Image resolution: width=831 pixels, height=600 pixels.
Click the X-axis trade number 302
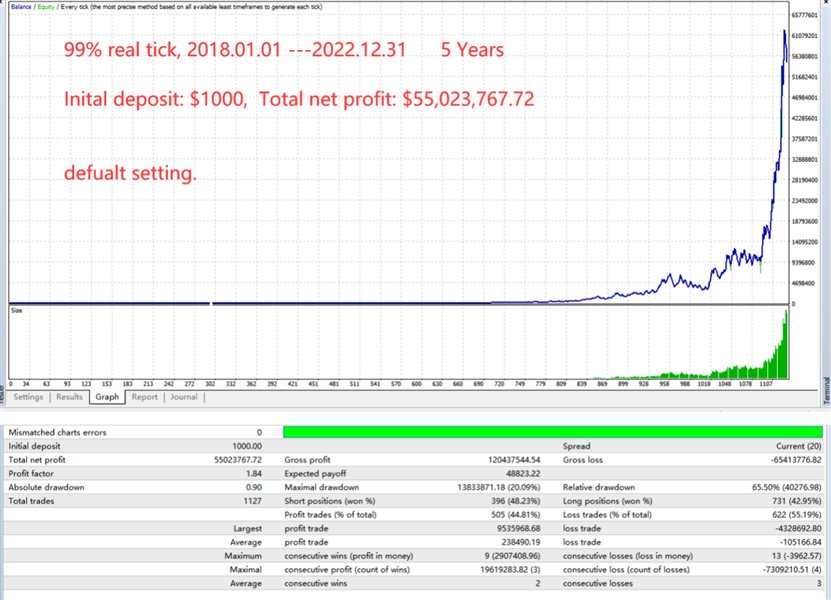point(210,384)
